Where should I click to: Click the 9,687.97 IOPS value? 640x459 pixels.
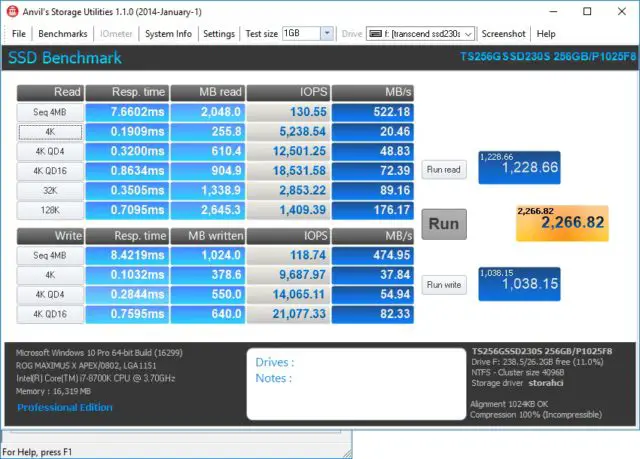click(x=288, y=275)
